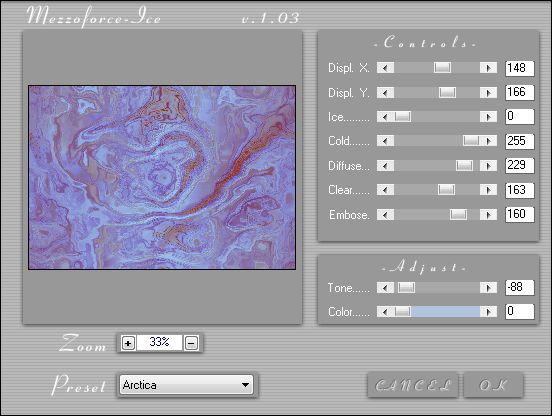Click the Displ. X value field 148
Viewport: 552px width, 416px height.
520,68
